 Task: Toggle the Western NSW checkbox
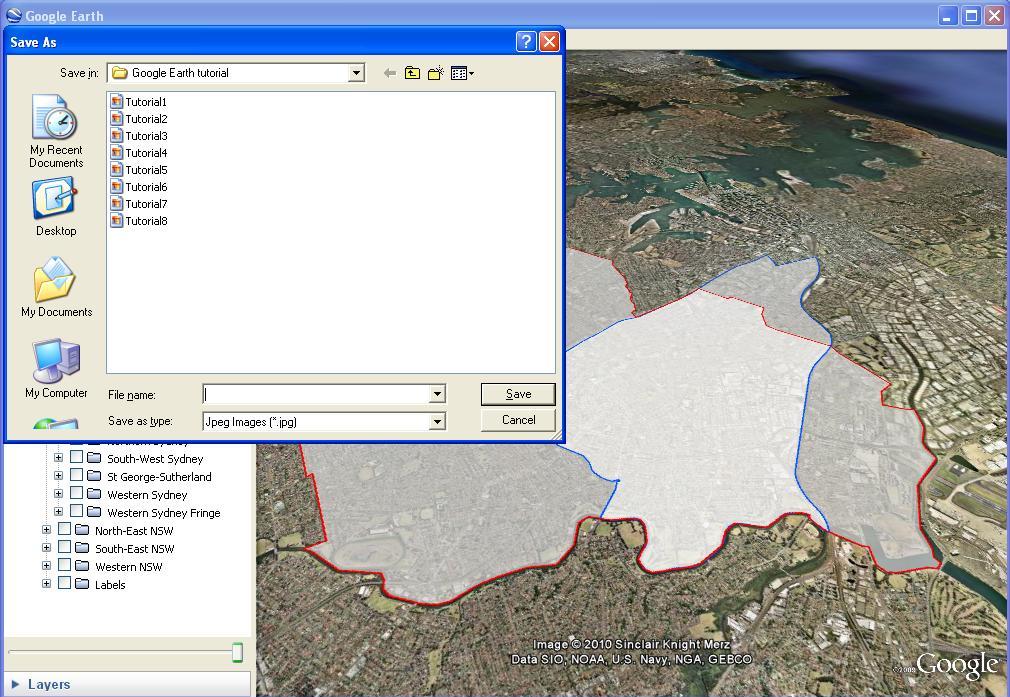64,566
